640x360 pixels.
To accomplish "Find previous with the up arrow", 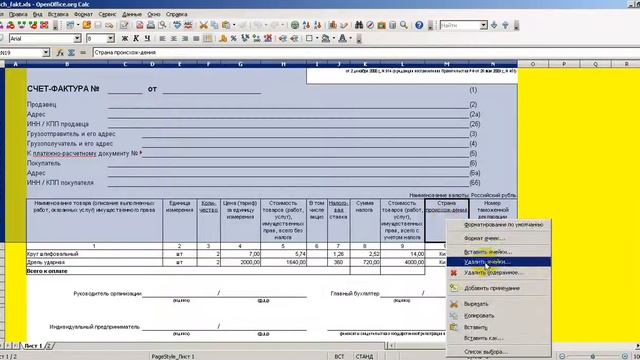I will point(505,25).
